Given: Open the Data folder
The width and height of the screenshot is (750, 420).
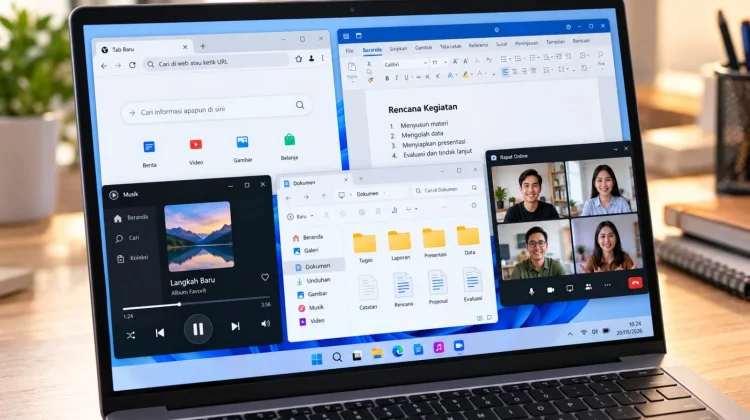Looking at the screenshot, I should point(469,240).
